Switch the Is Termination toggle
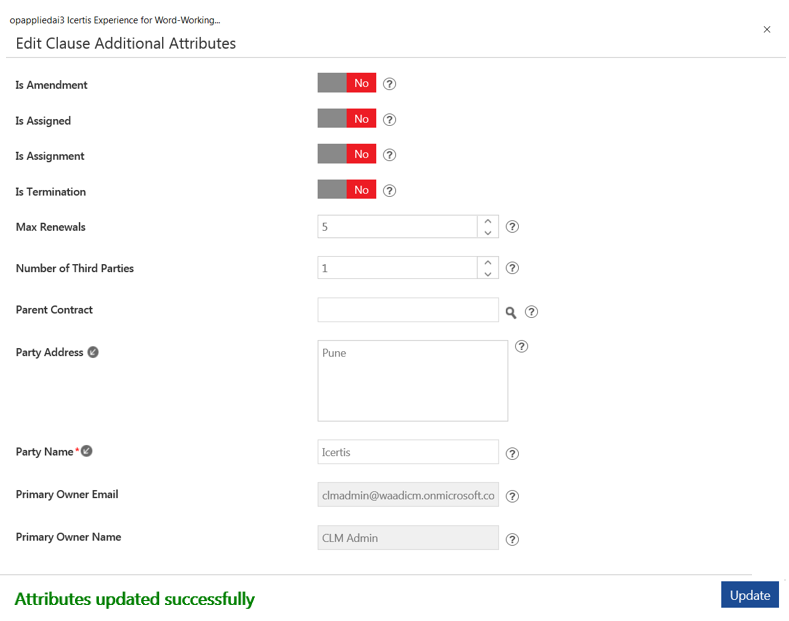The image size is (789, 621). [346, 190]
